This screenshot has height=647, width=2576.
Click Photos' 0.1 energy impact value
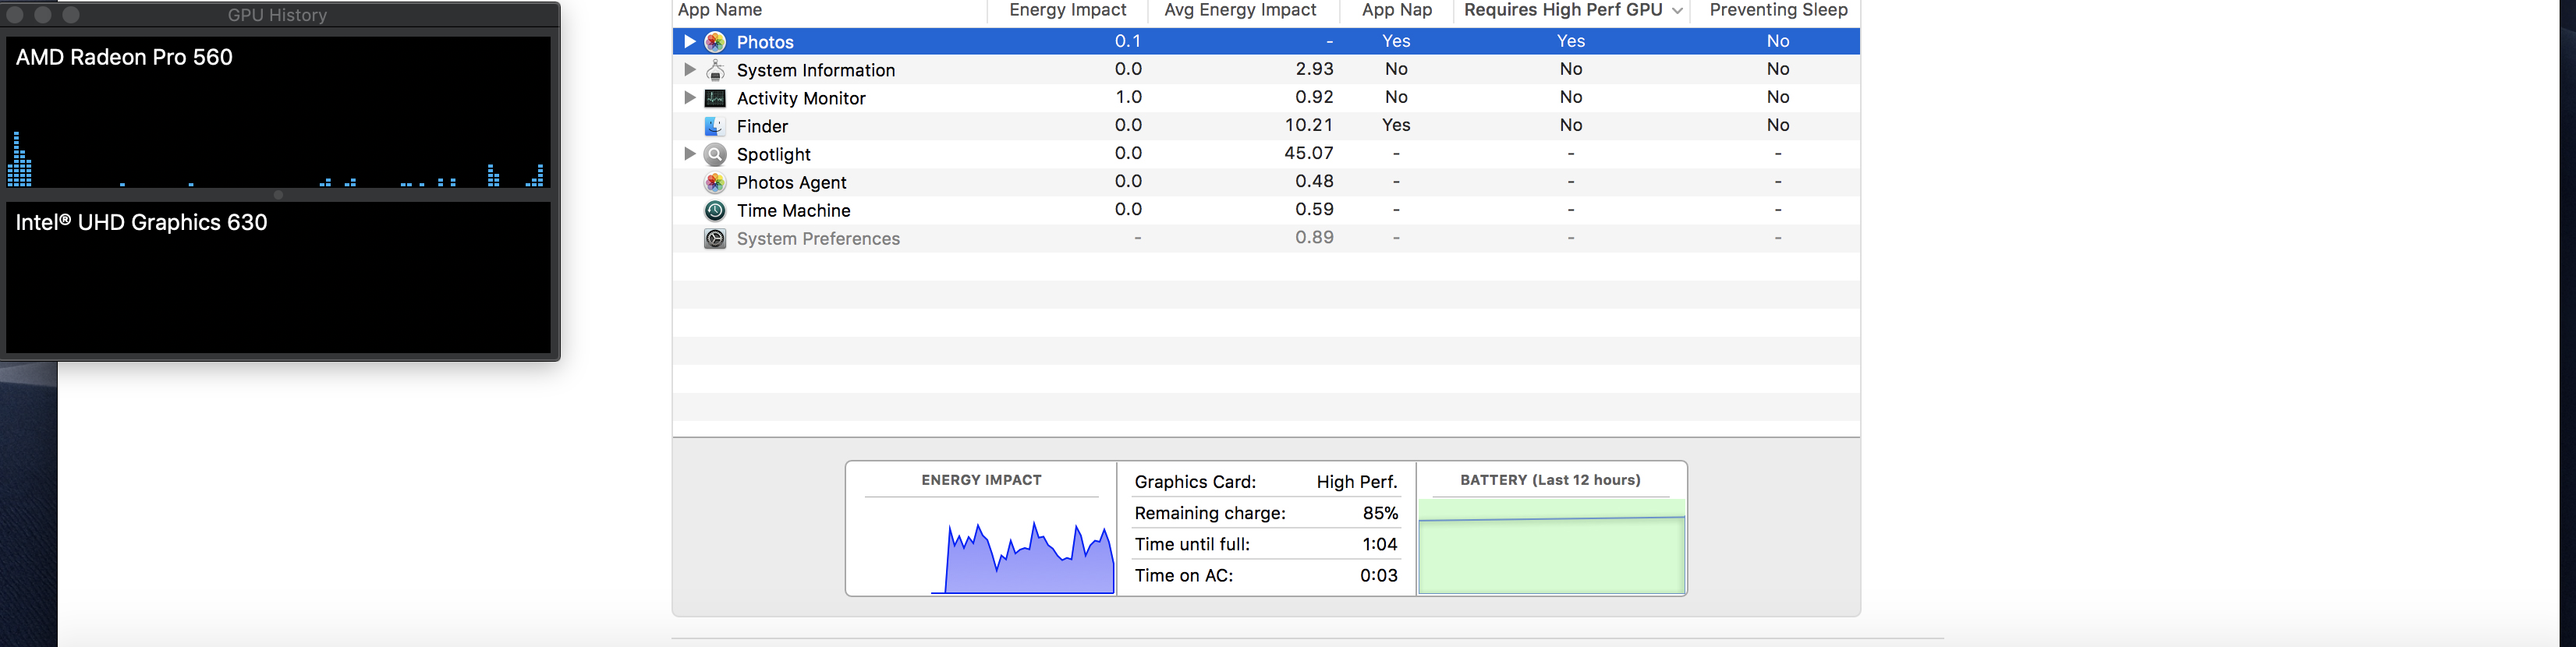tap(1128, 41)
